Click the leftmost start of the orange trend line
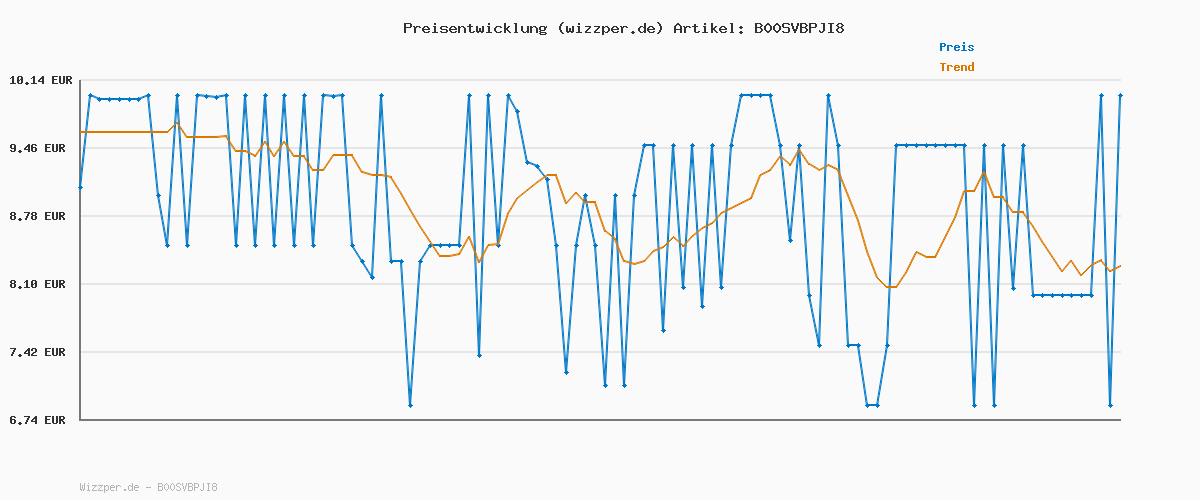This screenshot has width=1200, height=500. coord(80,132)
